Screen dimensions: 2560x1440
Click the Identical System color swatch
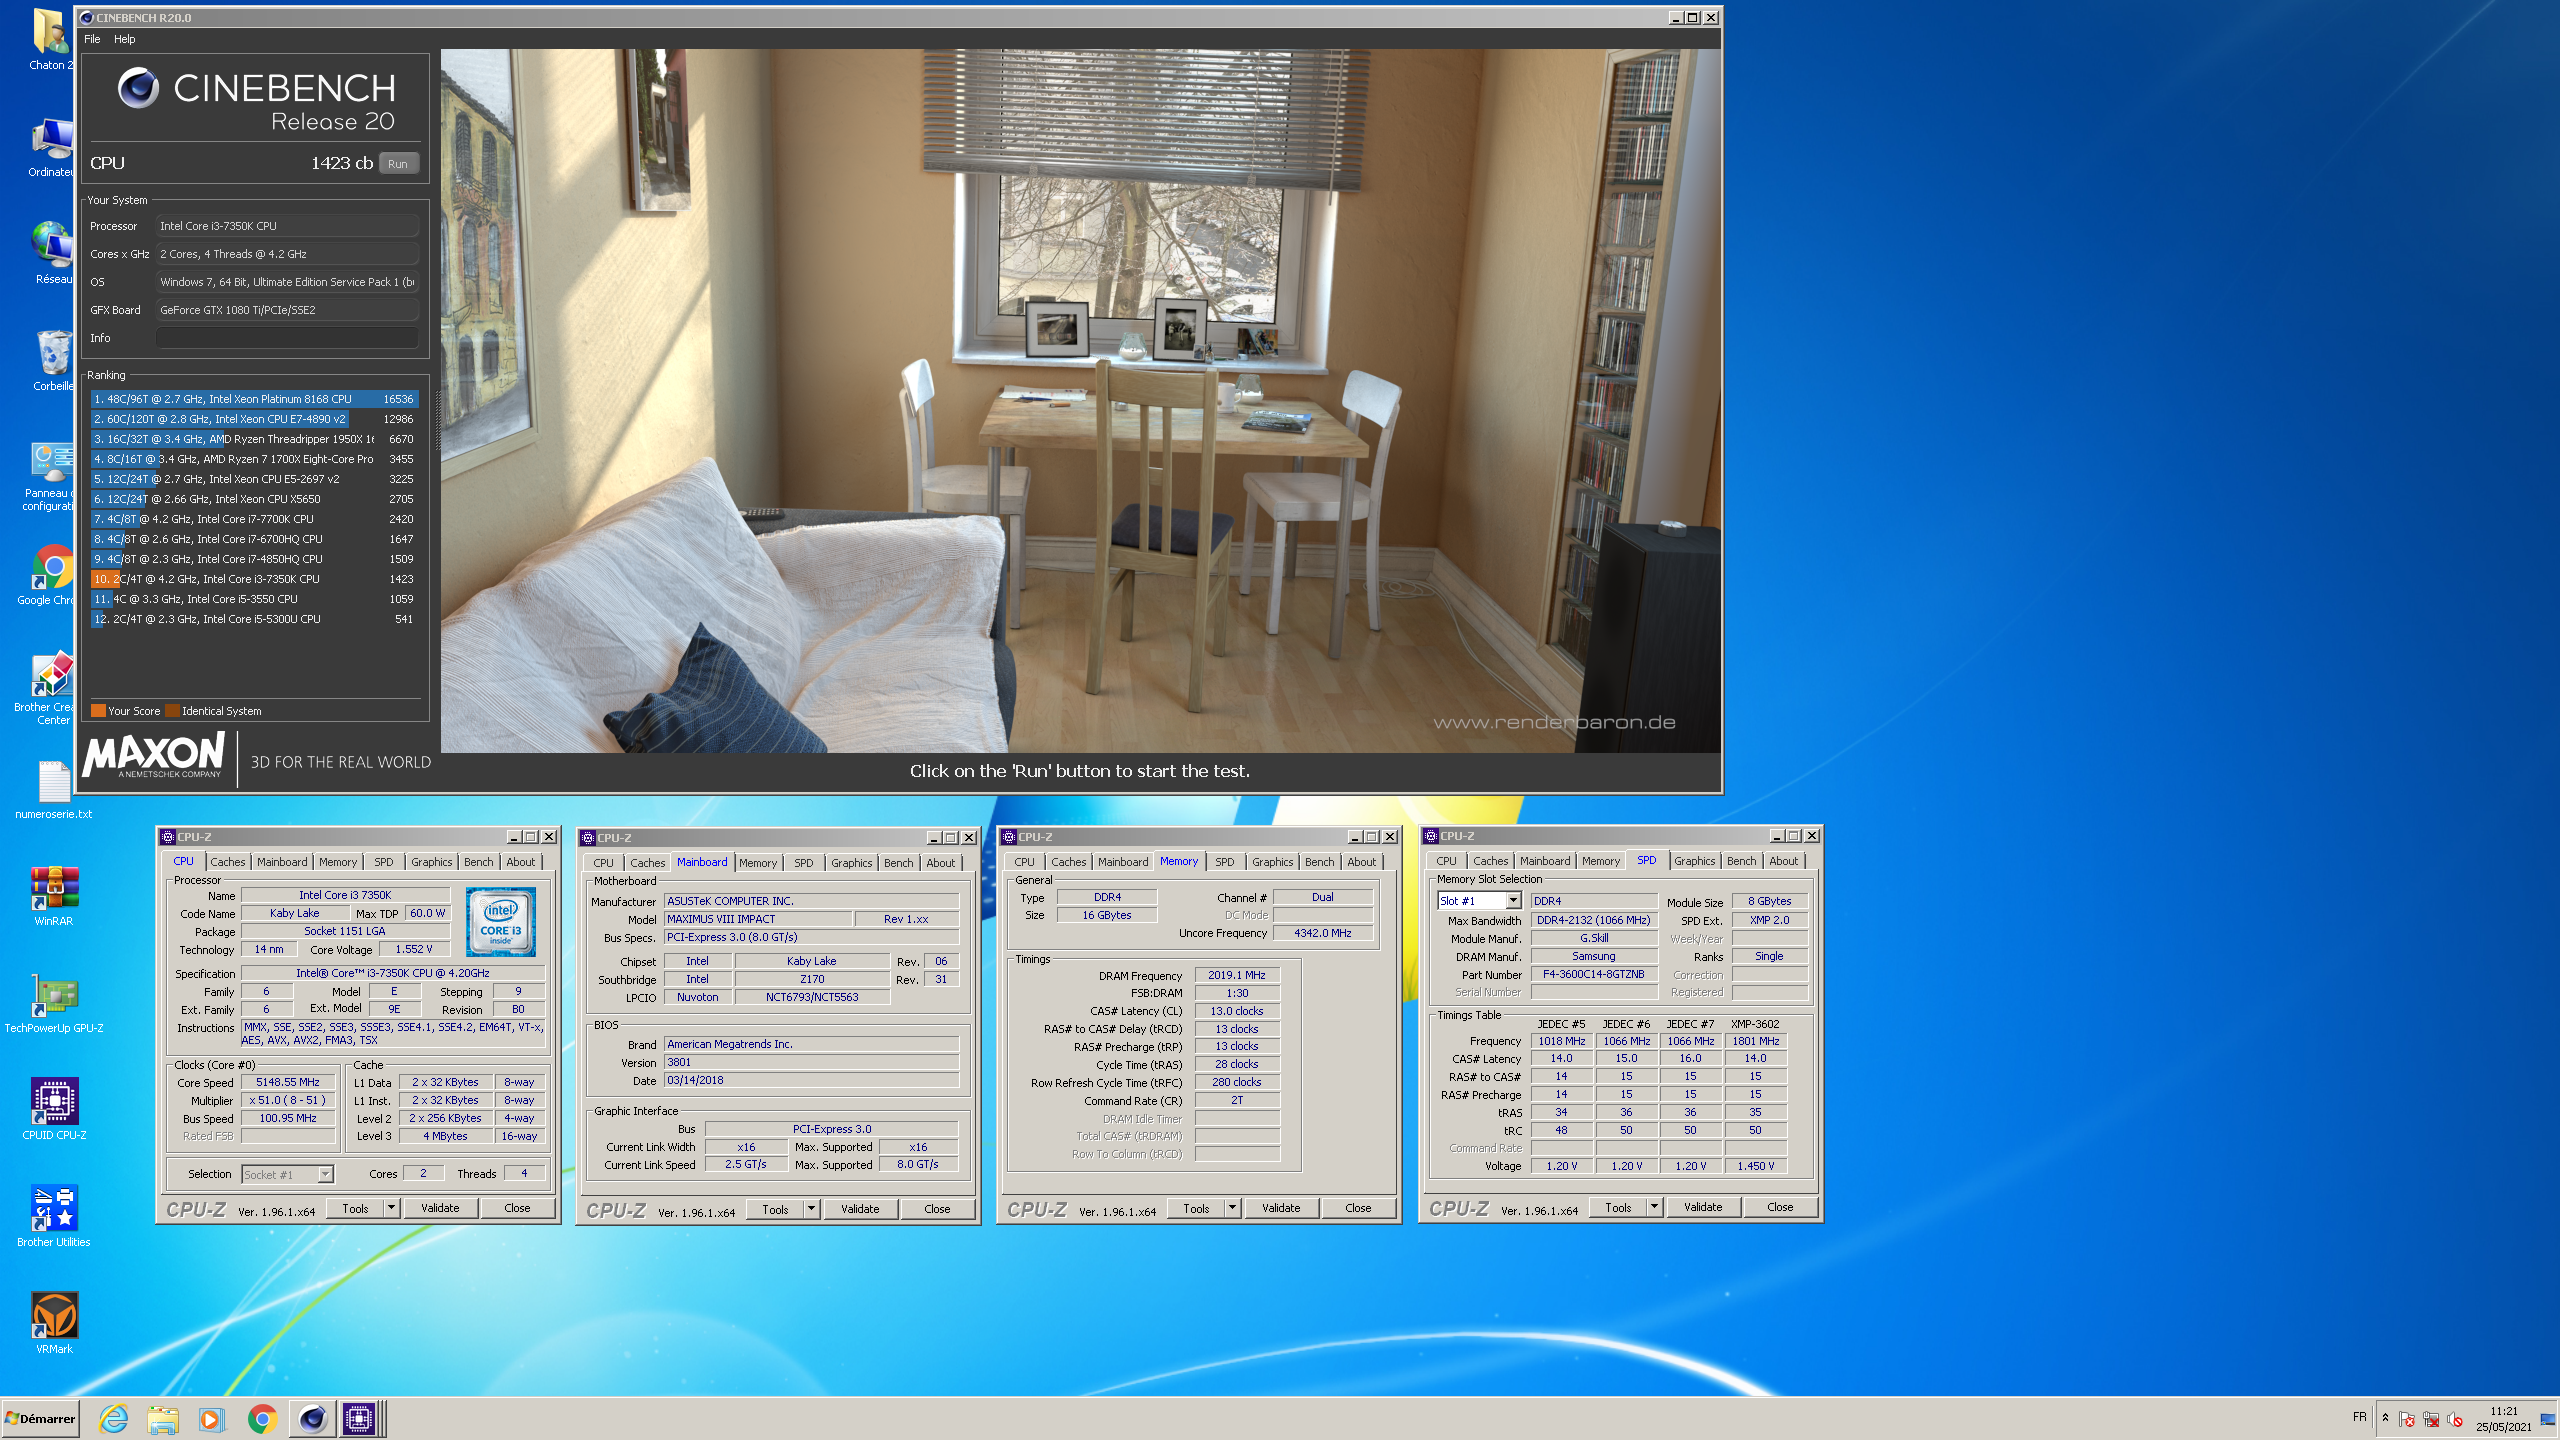pos(172,711)
